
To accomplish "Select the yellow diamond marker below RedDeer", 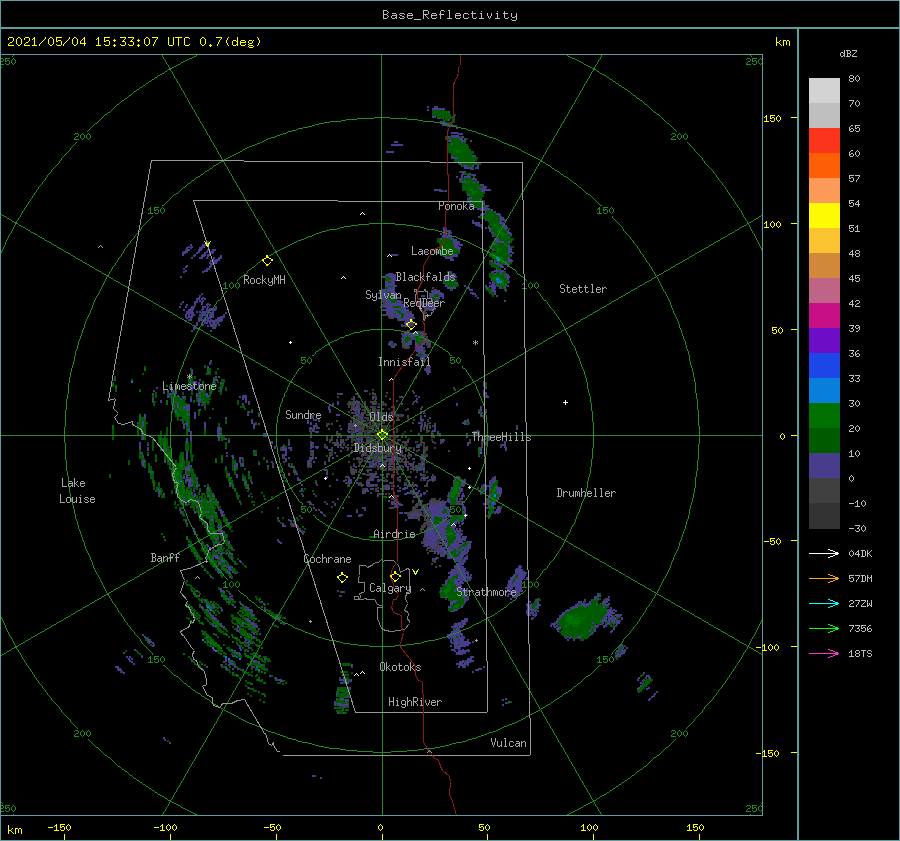I will 411,325.
